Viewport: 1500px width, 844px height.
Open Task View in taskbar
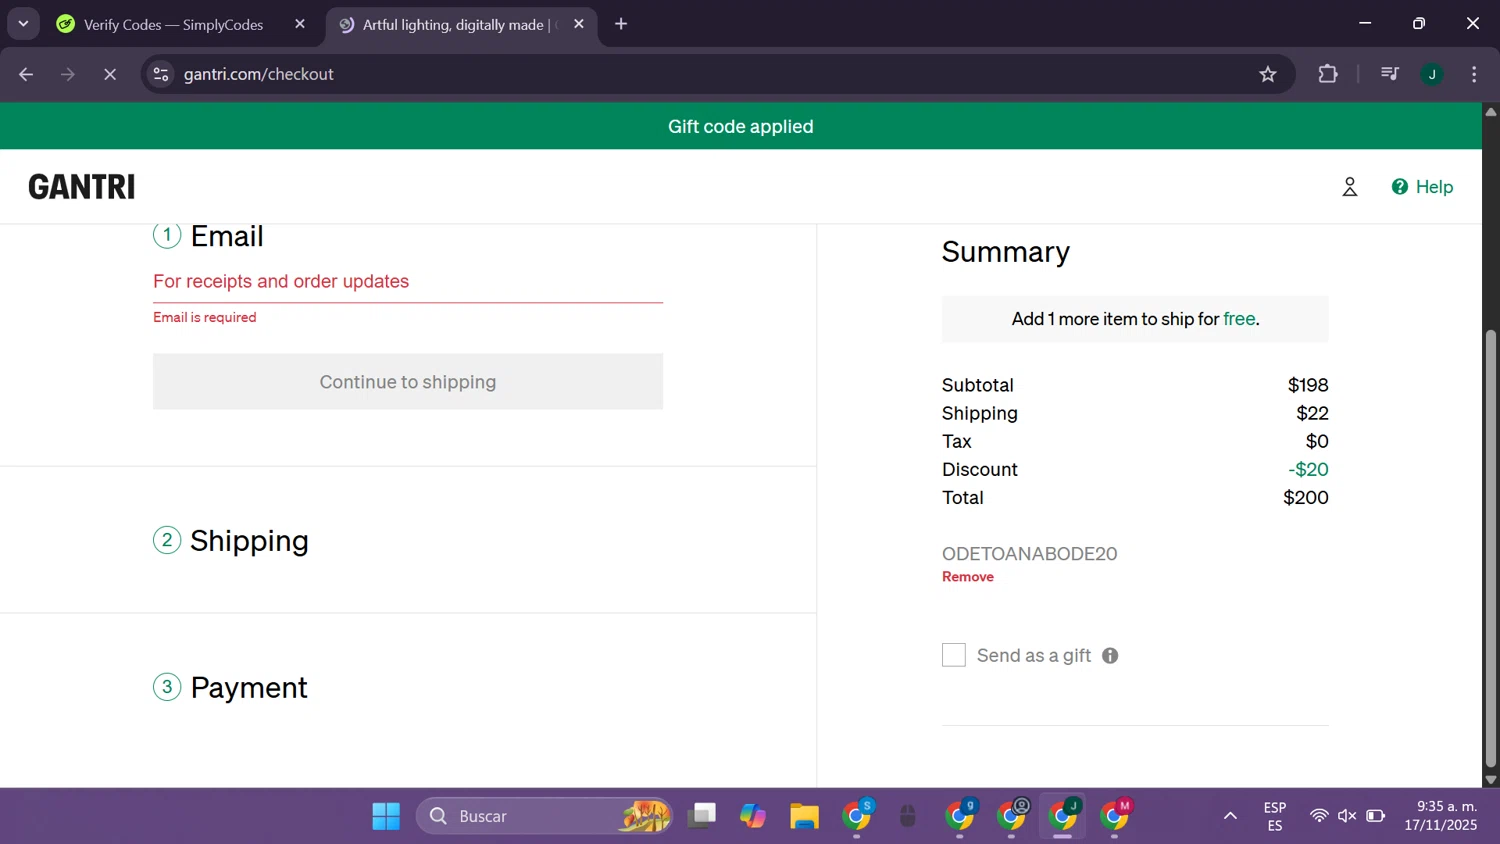click(x=702, y=816)
